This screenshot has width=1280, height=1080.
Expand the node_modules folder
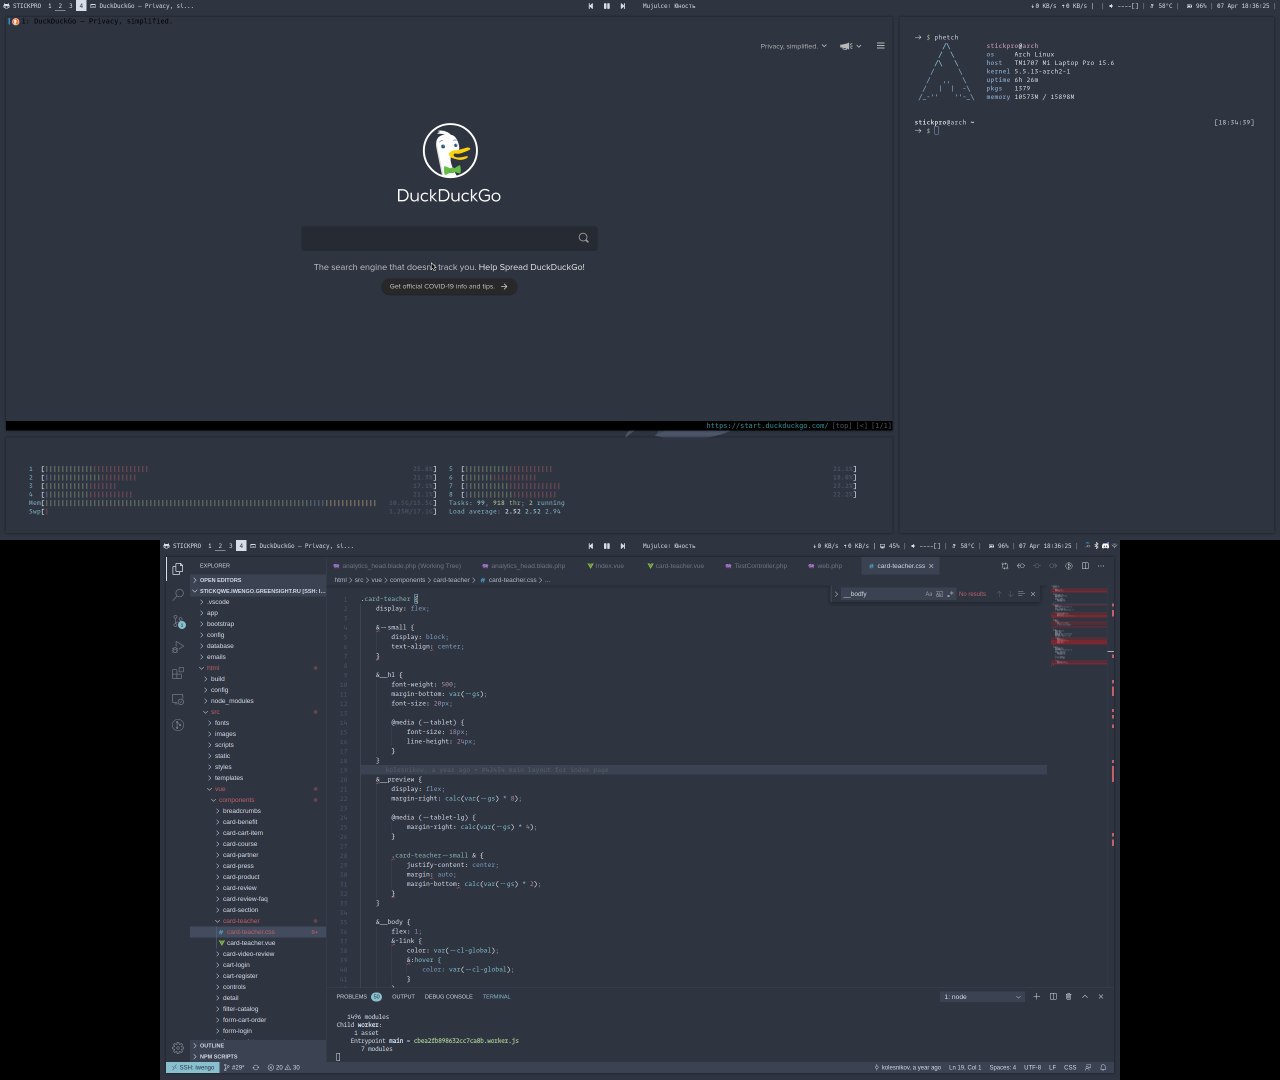tap(258, 701)
